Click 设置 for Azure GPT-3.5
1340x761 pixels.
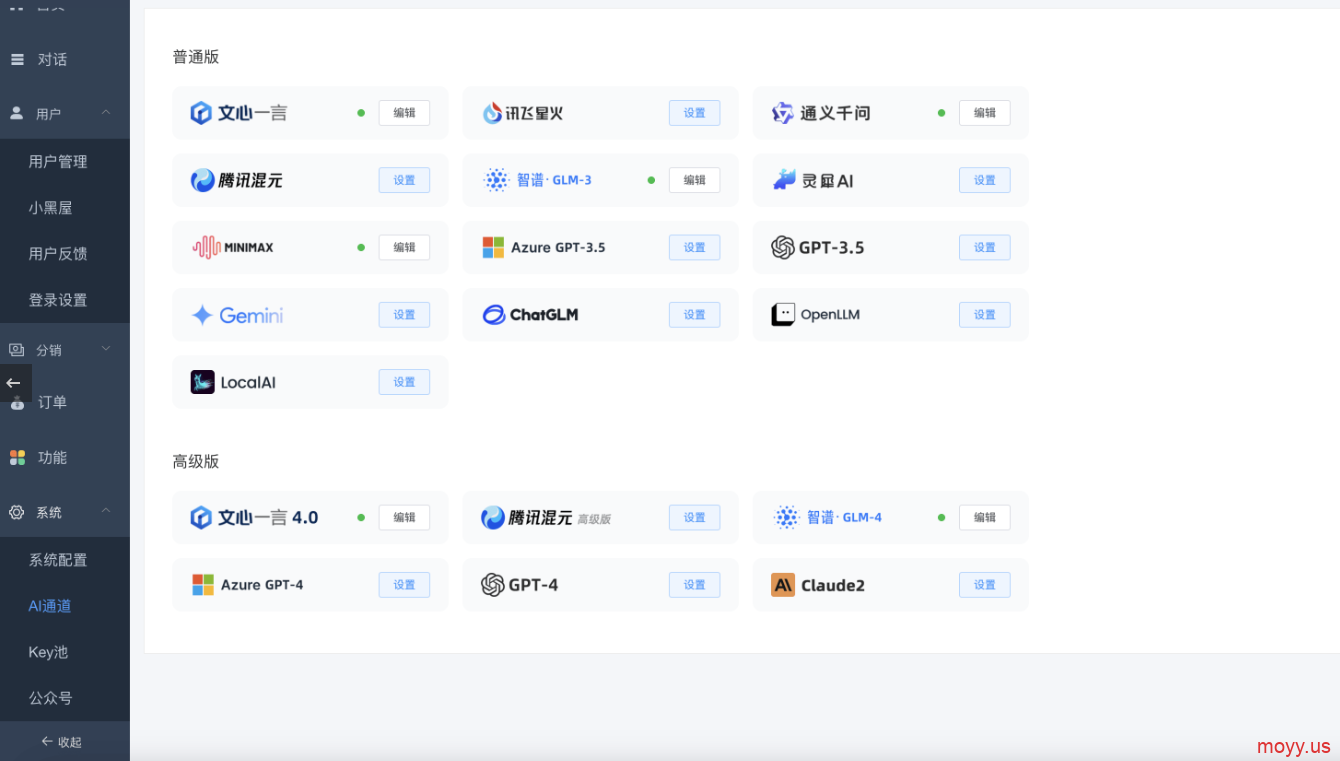695,247
